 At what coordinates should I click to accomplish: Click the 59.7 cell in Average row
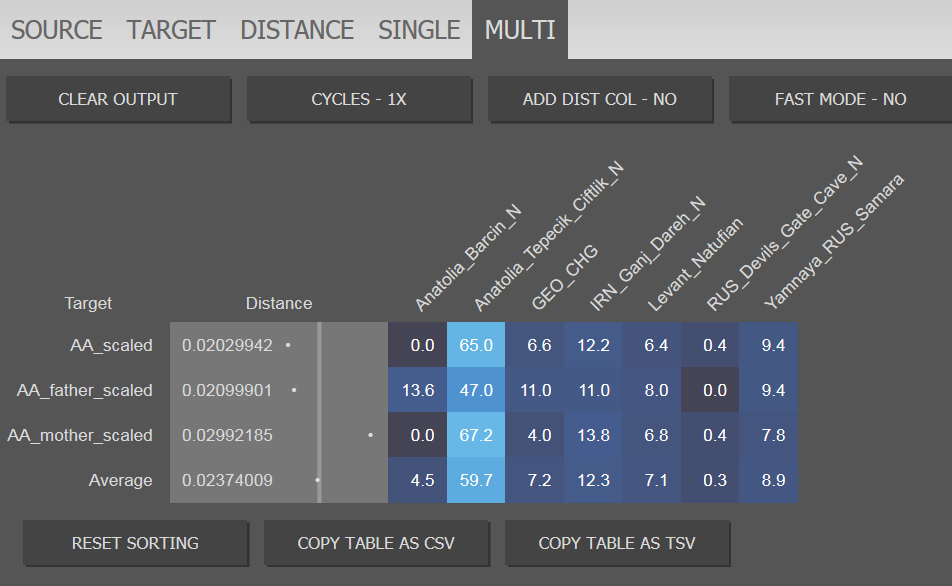476,480
